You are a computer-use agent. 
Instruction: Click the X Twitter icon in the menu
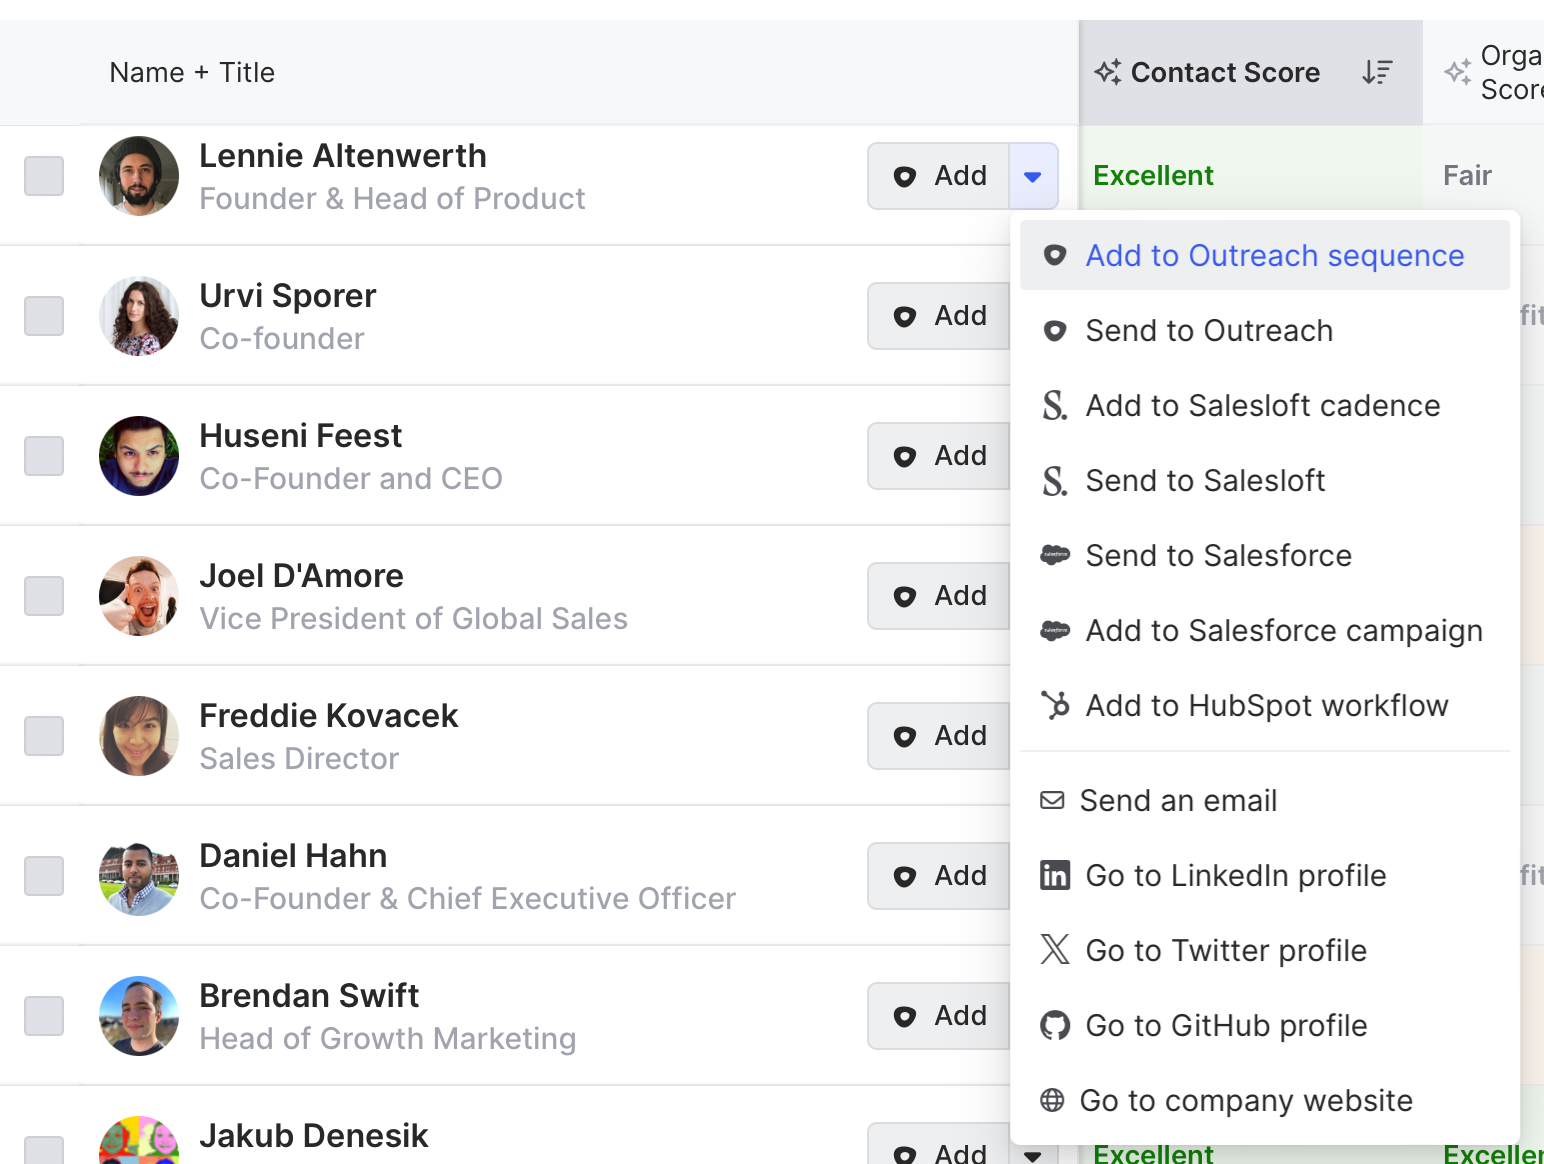[x=1055, y=950]
